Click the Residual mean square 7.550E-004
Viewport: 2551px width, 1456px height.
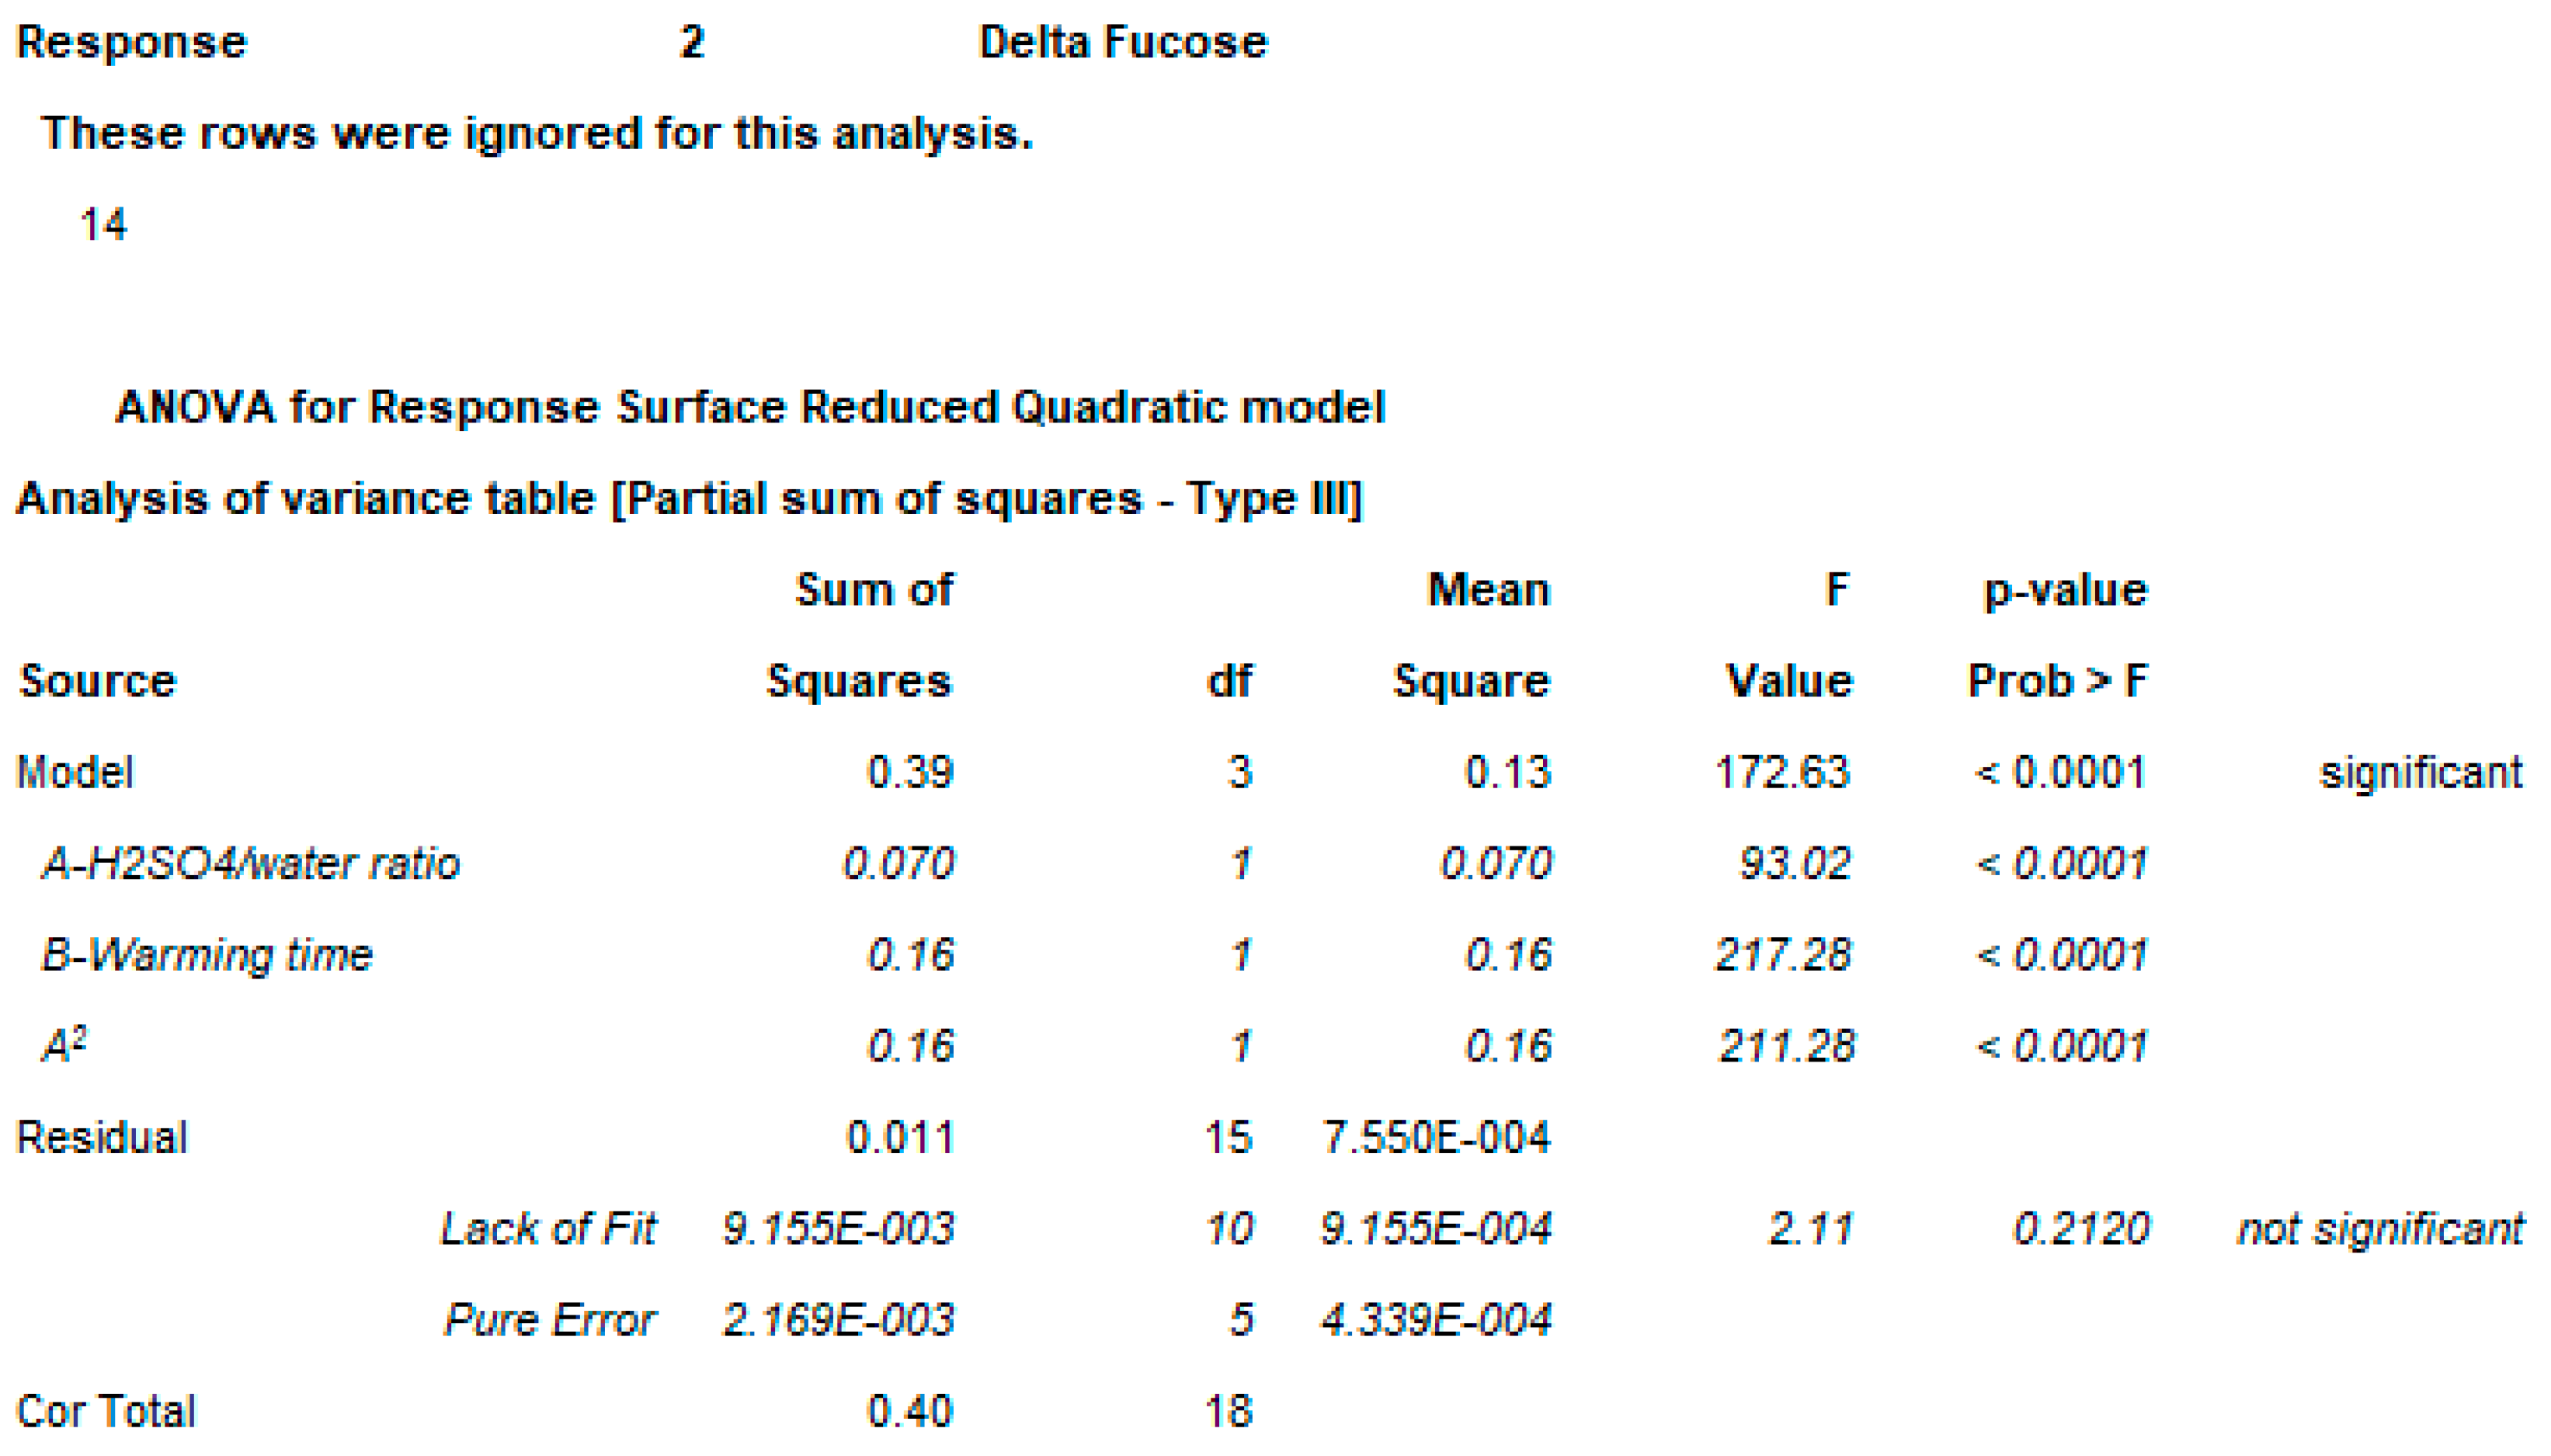(1436, 1137)
